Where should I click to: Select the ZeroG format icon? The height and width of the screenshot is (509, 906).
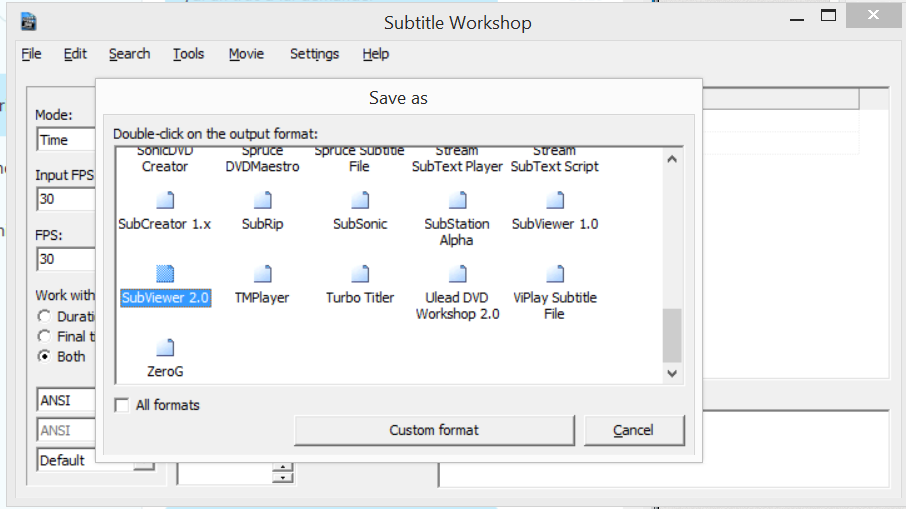click(165, 348)
